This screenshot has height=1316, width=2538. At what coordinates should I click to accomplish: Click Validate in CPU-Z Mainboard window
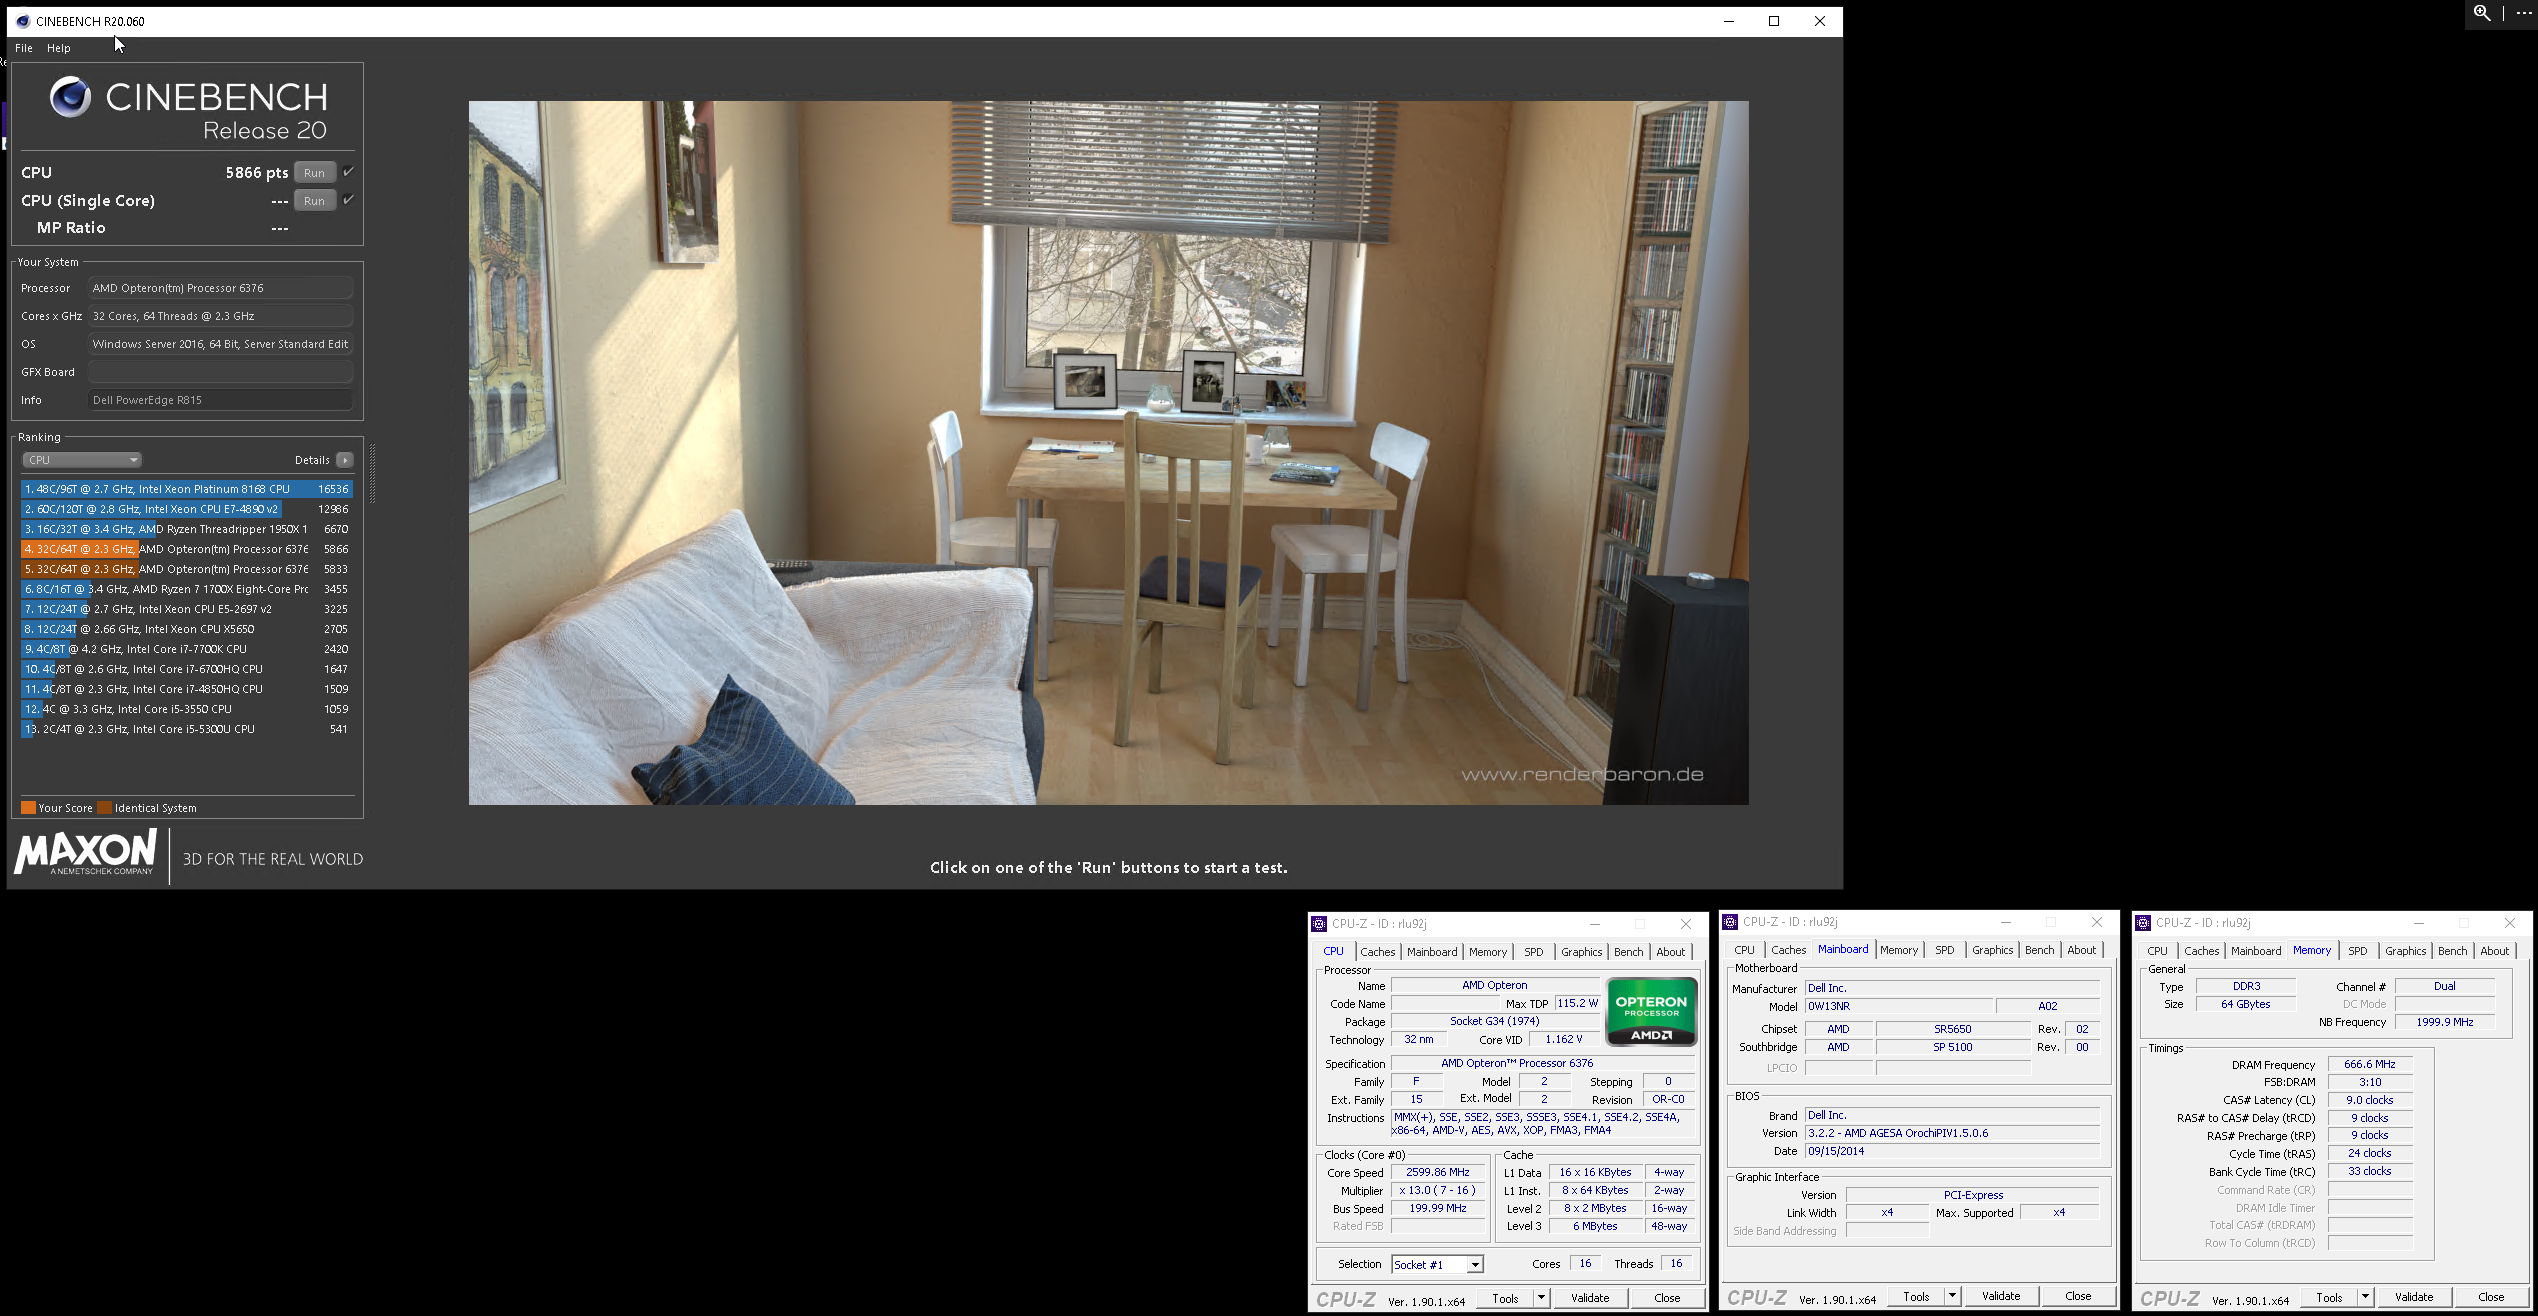pos(2001,1296)
